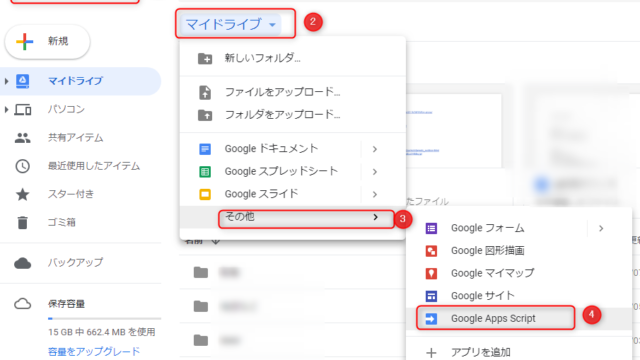Click the storage usage progress bar
640x360 pixels.
[x=104, y=318]
